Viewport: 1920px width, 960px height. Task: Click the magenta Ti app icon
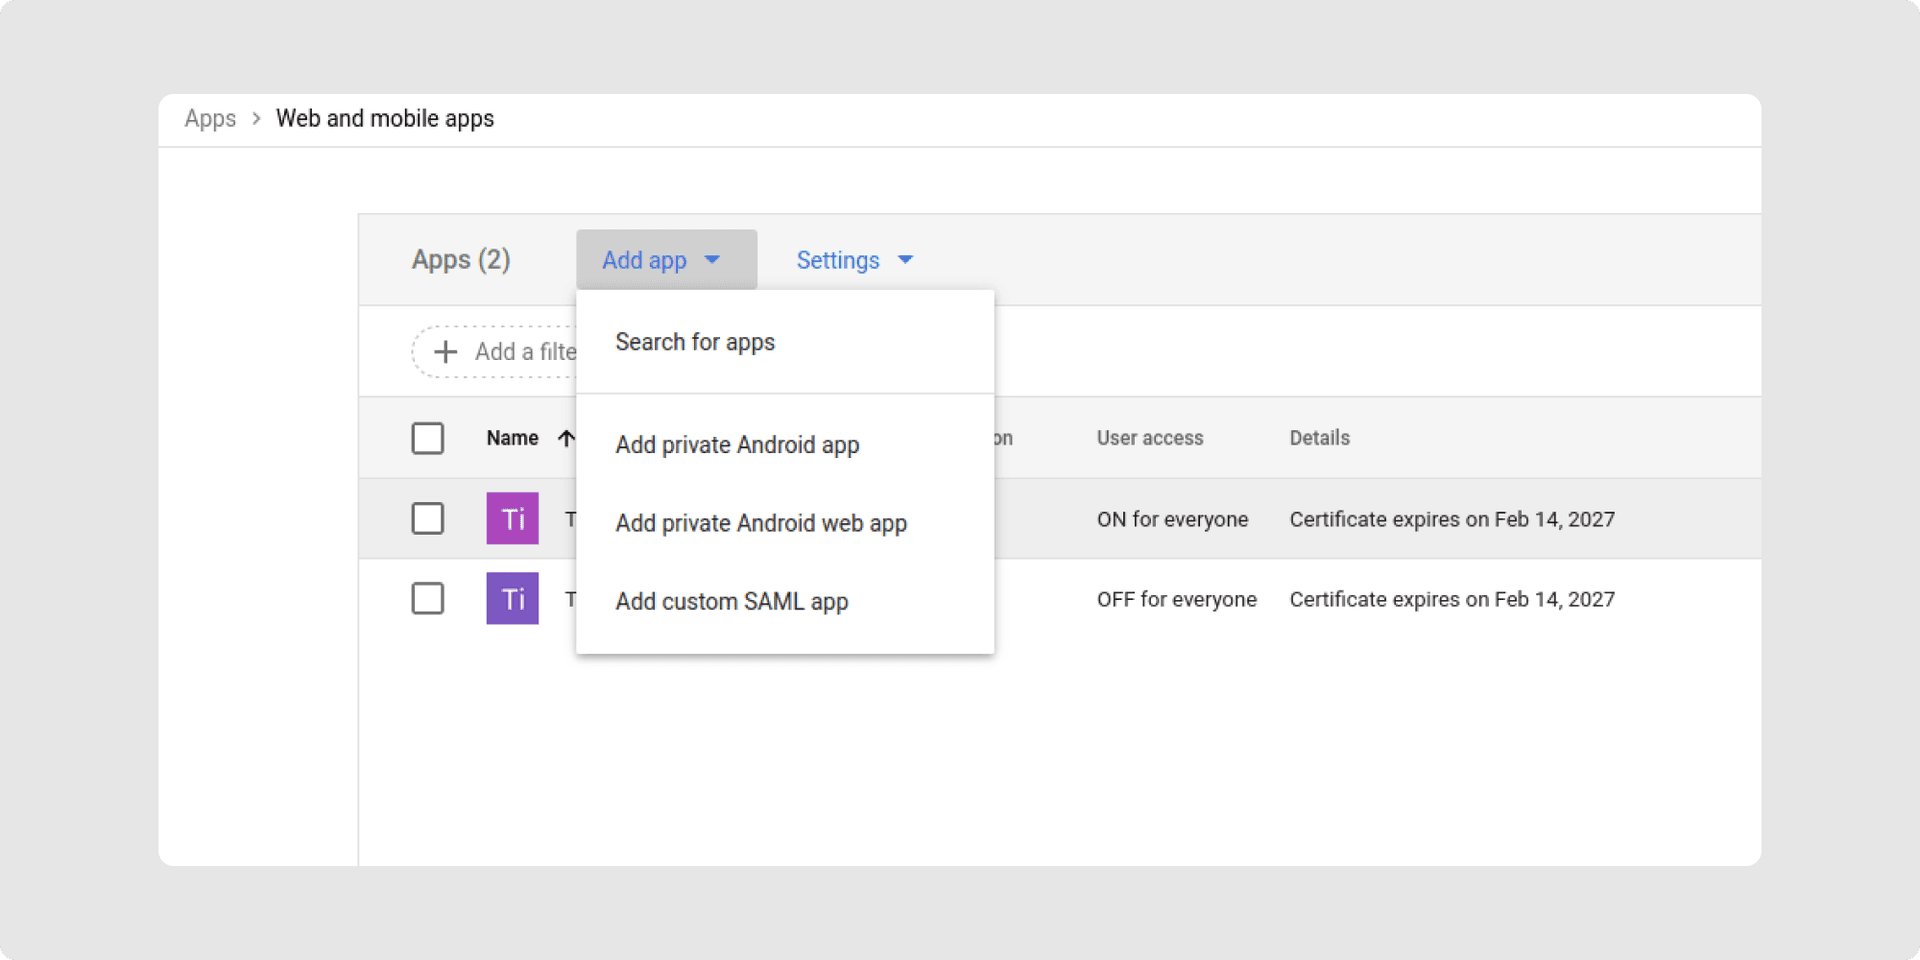coord(512,518)
